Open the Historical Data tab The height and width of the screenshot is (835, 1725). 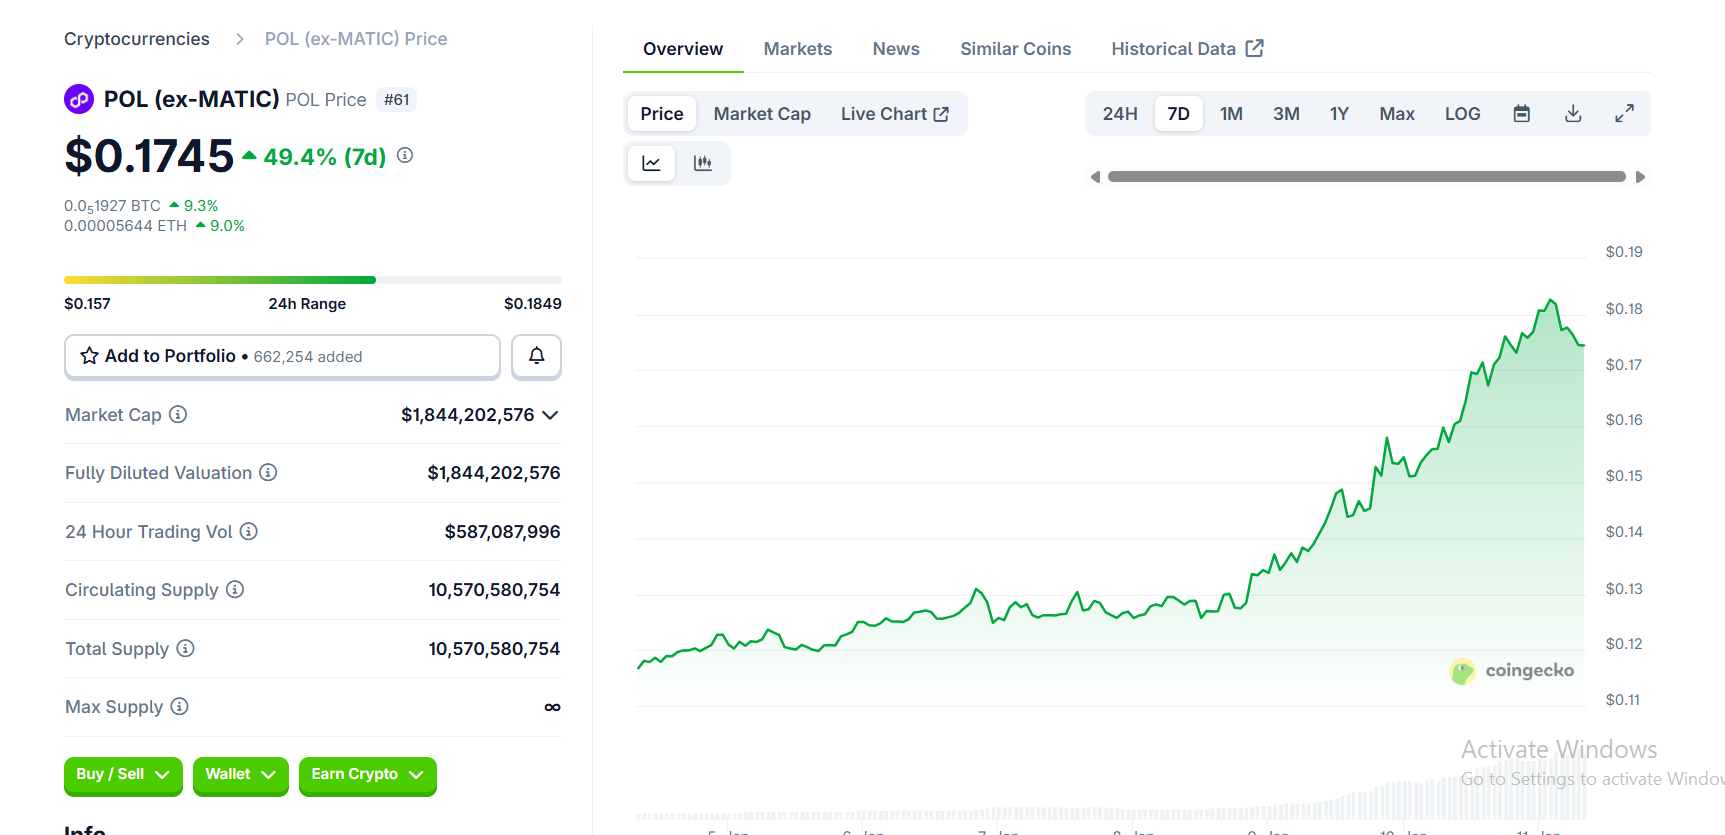(1188, 49)
